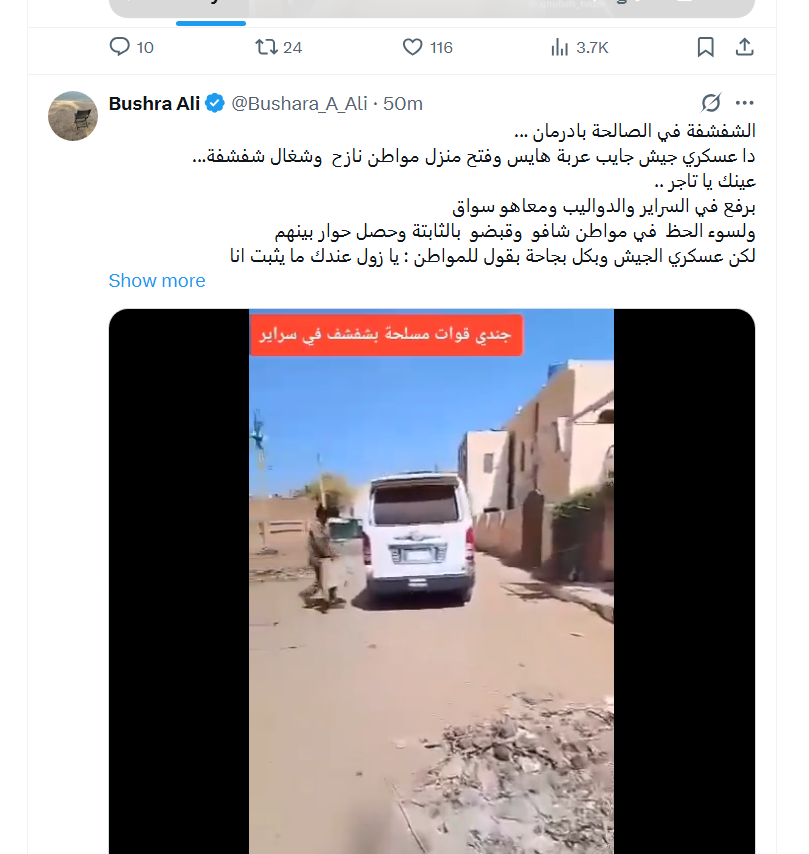
Task: Click the Arabic post text of the post
Action: pyautogui.click(x=473, y=193)
